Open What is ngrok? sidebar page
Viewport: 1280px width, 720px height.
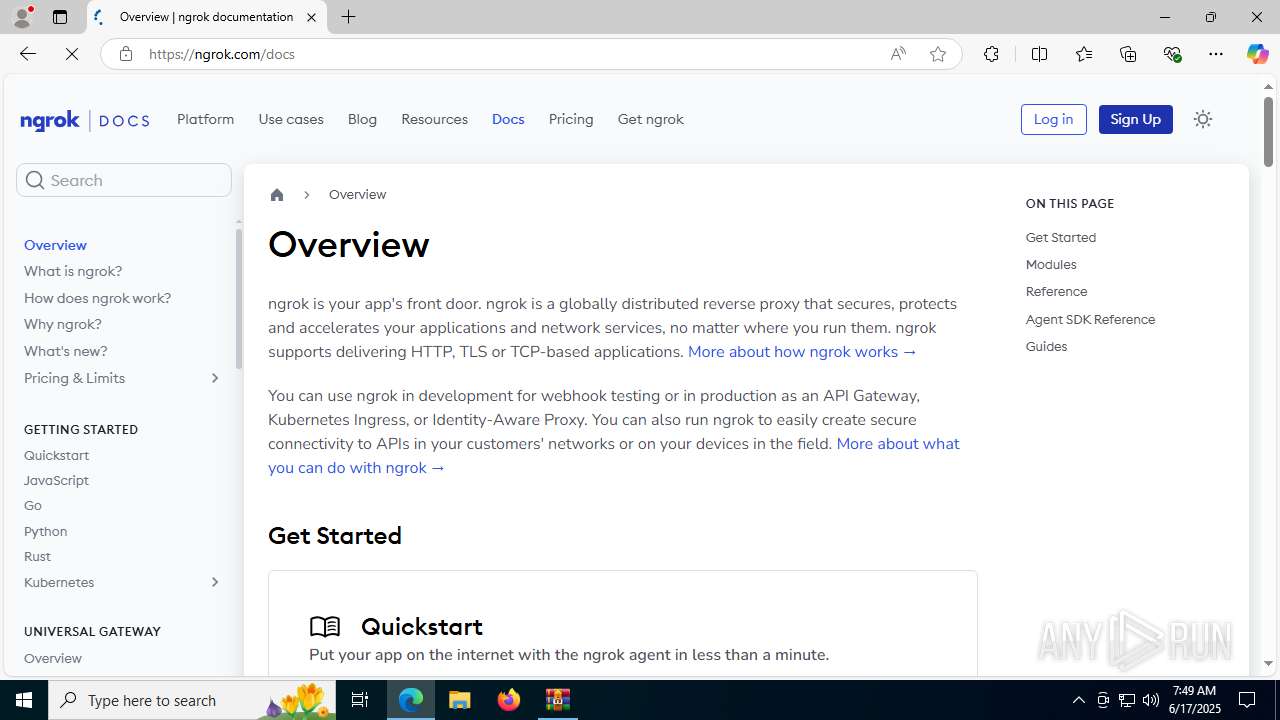pos(73,271)
